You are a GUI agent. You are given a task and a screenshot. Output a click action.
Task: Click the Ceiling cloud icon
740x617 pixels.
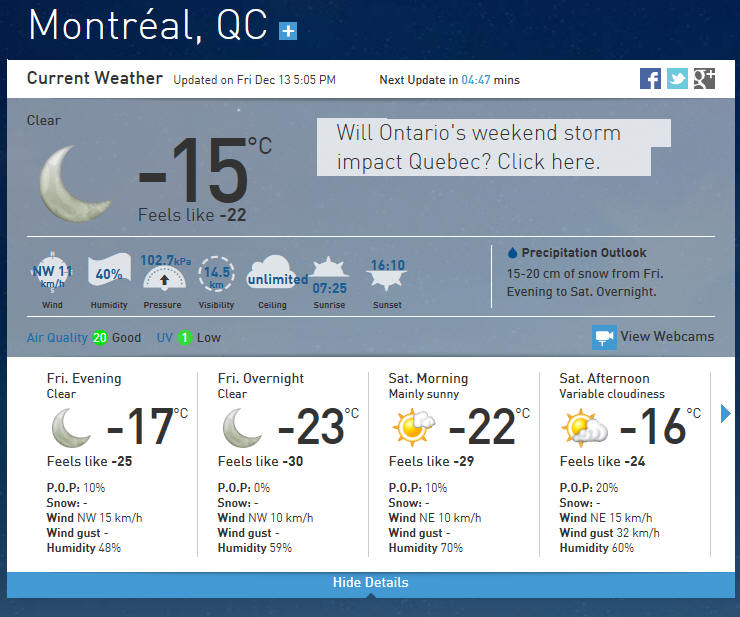278,272
